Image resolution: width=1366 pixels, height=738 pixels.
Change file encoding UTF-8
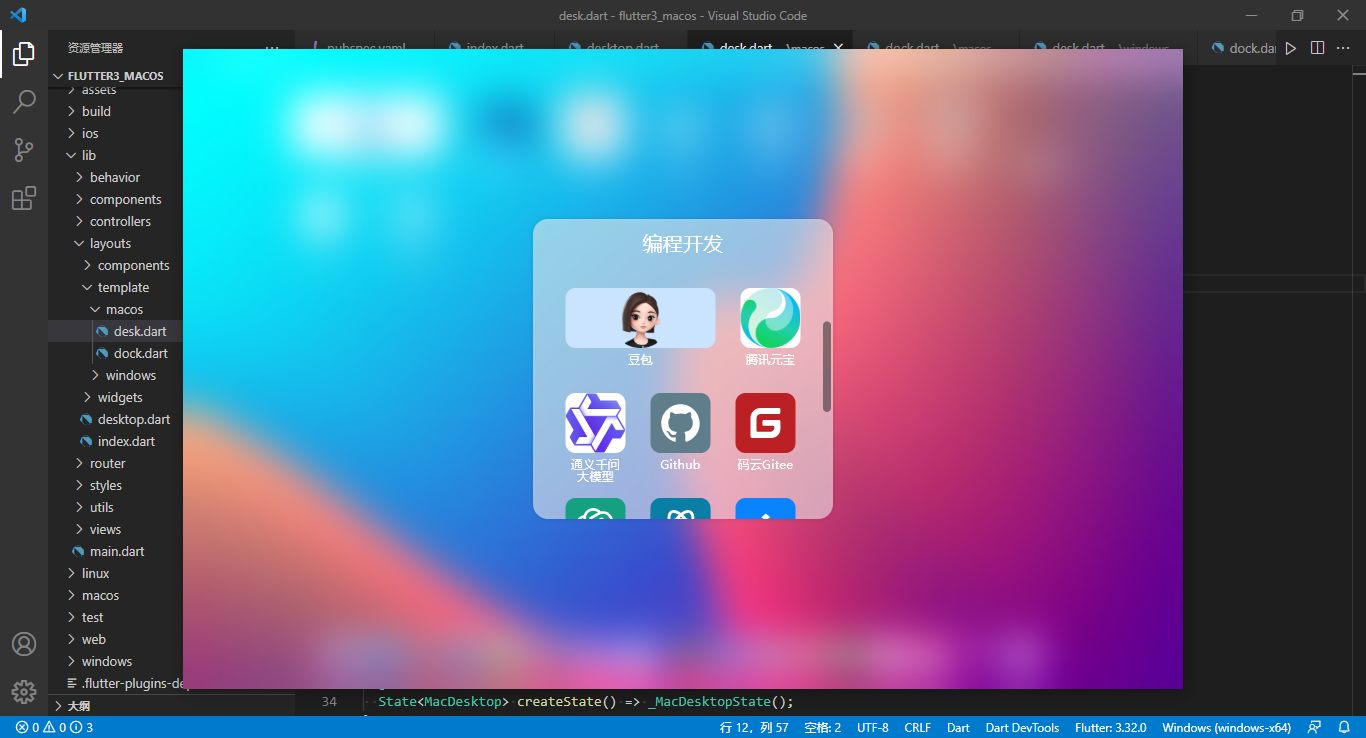click(x=873, y=727)
